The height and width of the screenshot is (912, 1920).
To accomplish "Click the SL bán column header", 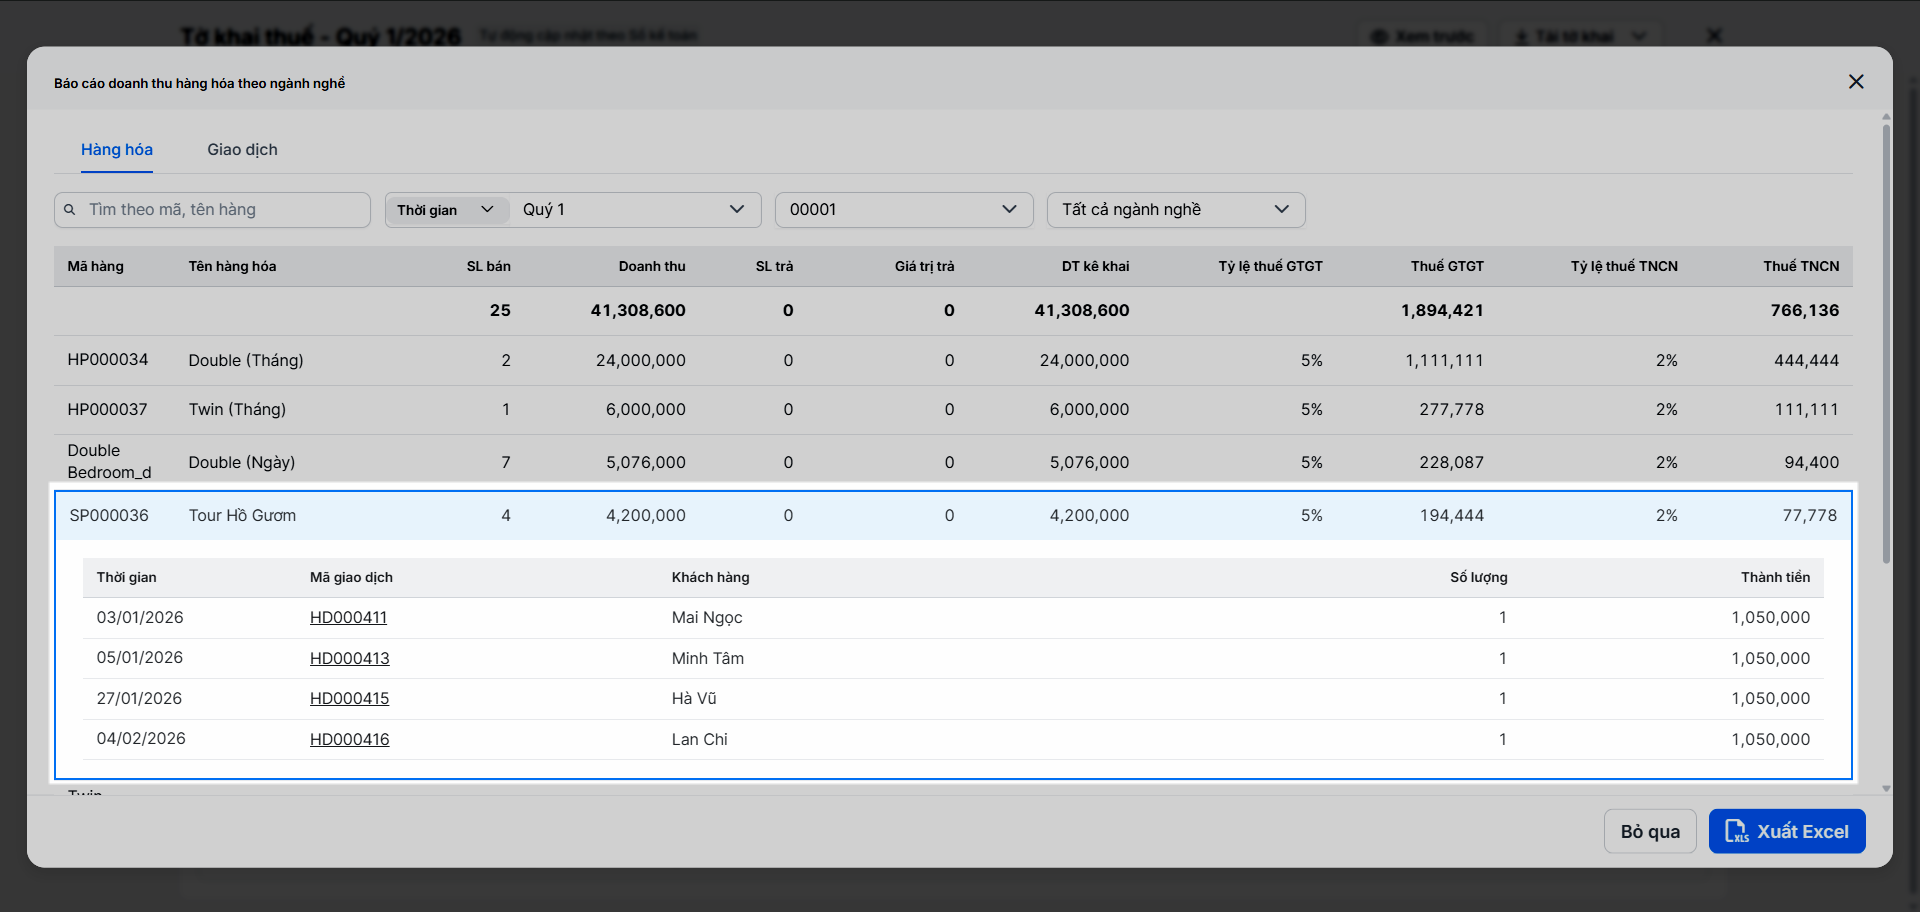I will coord(489,266).
